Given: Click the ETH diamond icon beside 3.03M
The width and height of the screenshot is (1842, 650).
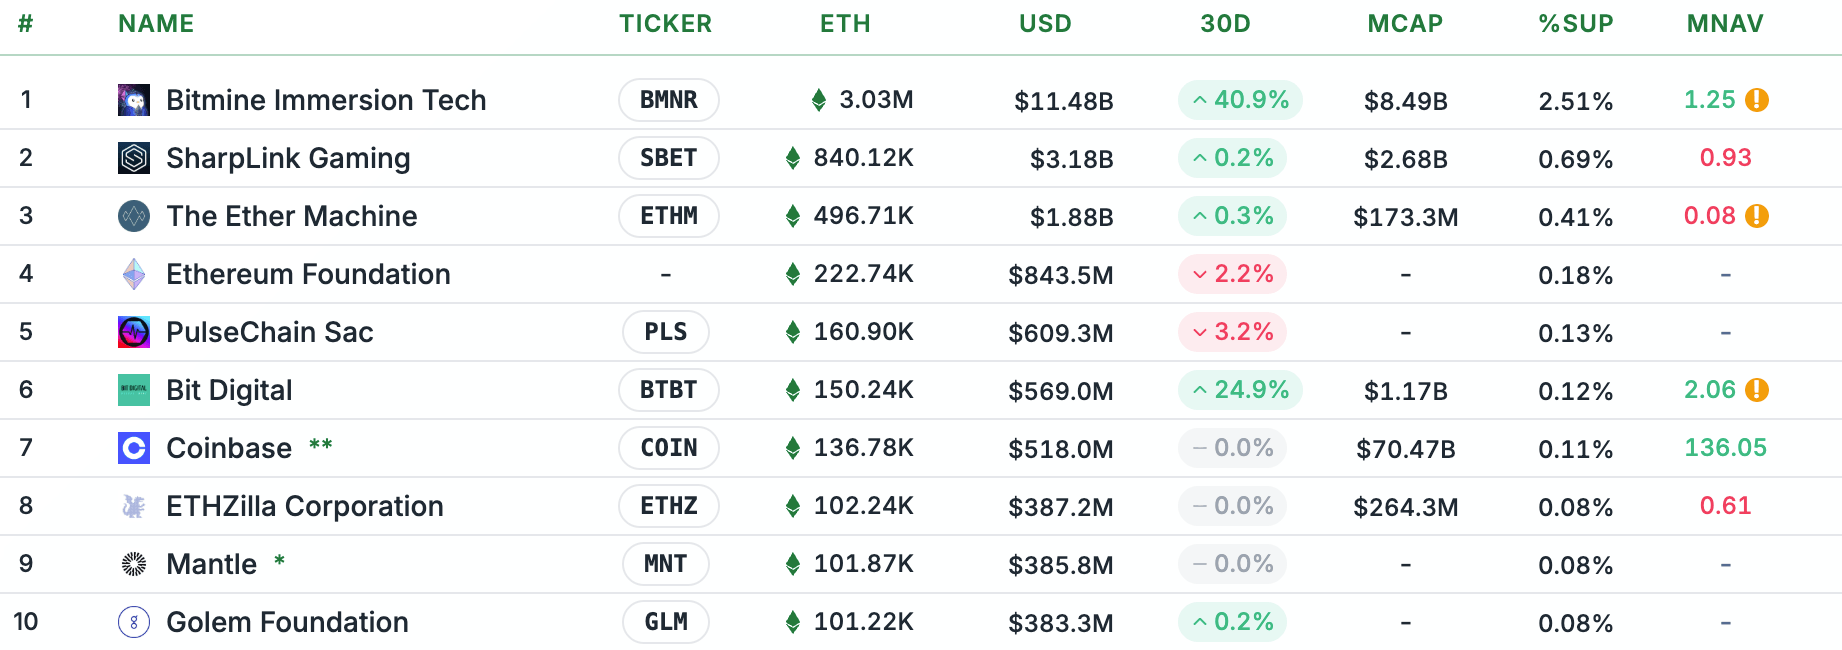Looking at the screenshot, I should tap(819, 100).
